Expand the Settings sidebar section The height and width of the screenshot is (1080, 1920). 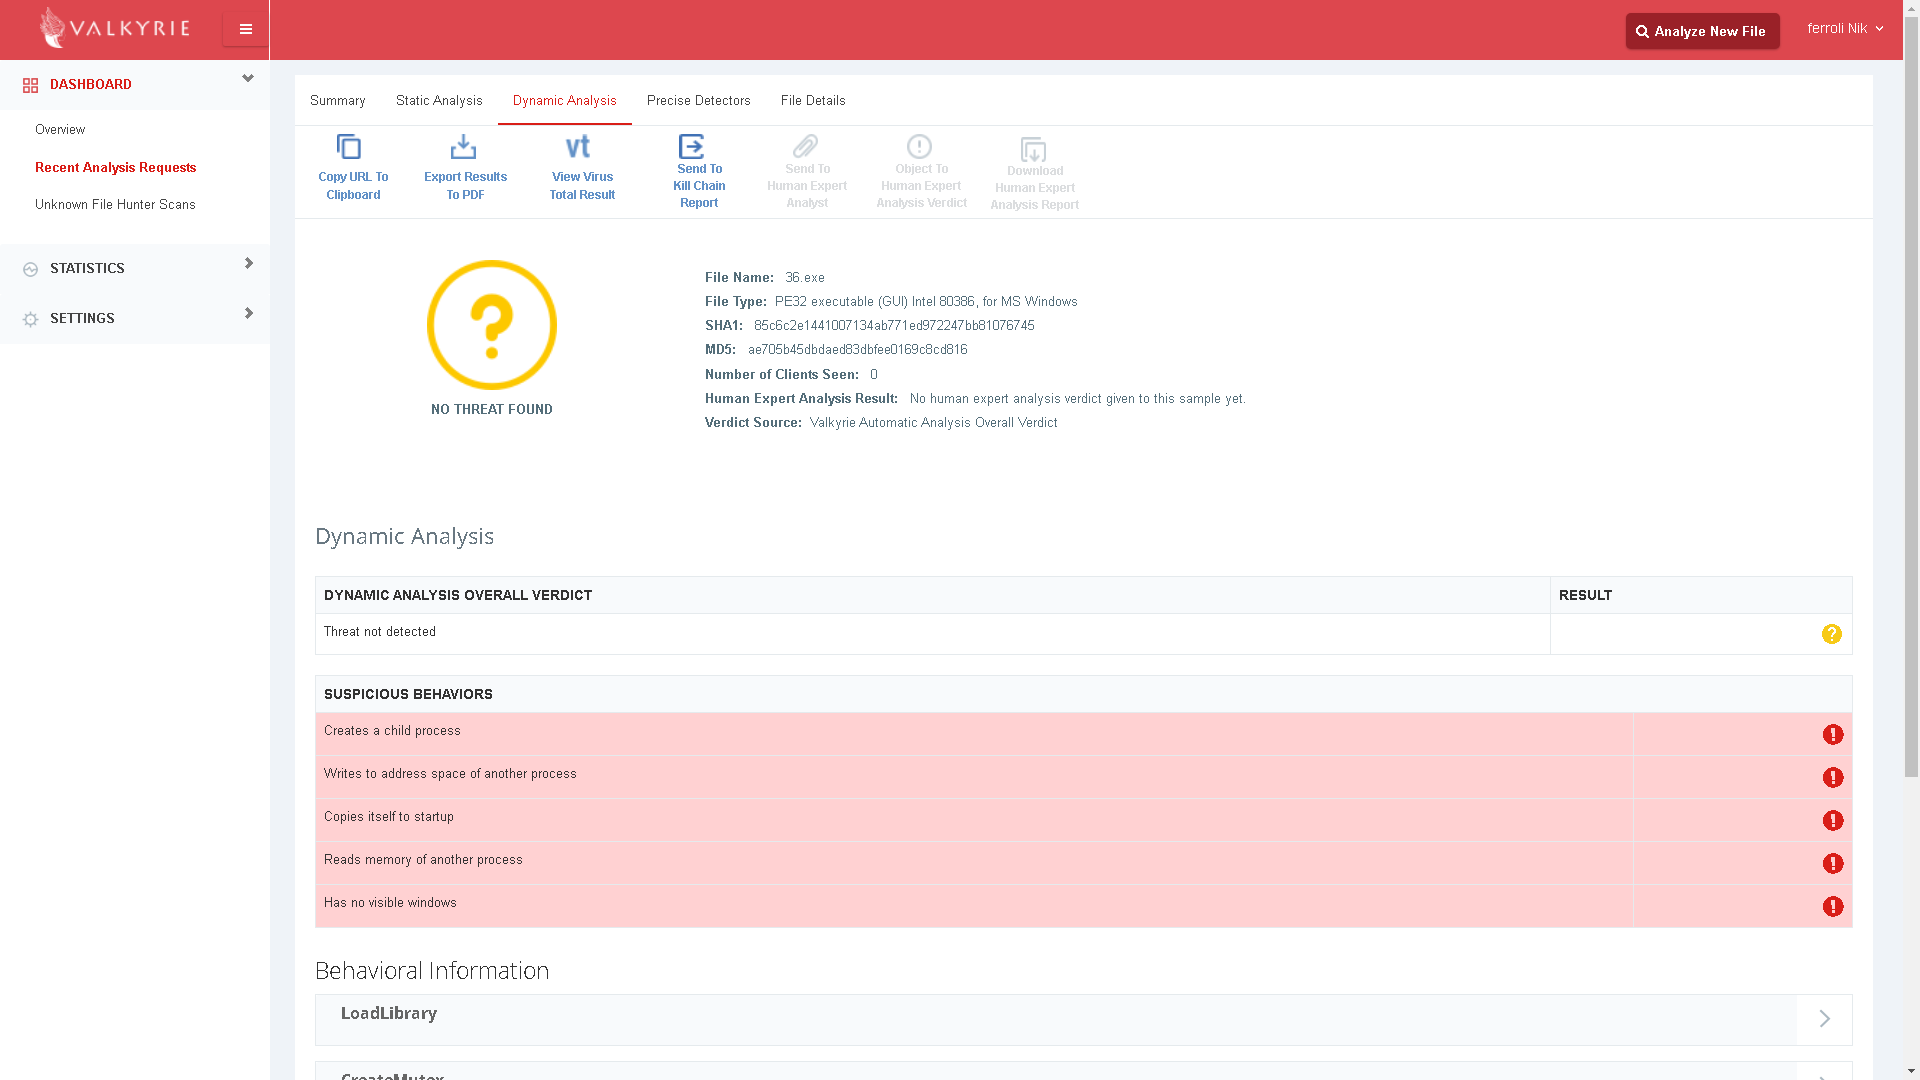coord(248,314)
